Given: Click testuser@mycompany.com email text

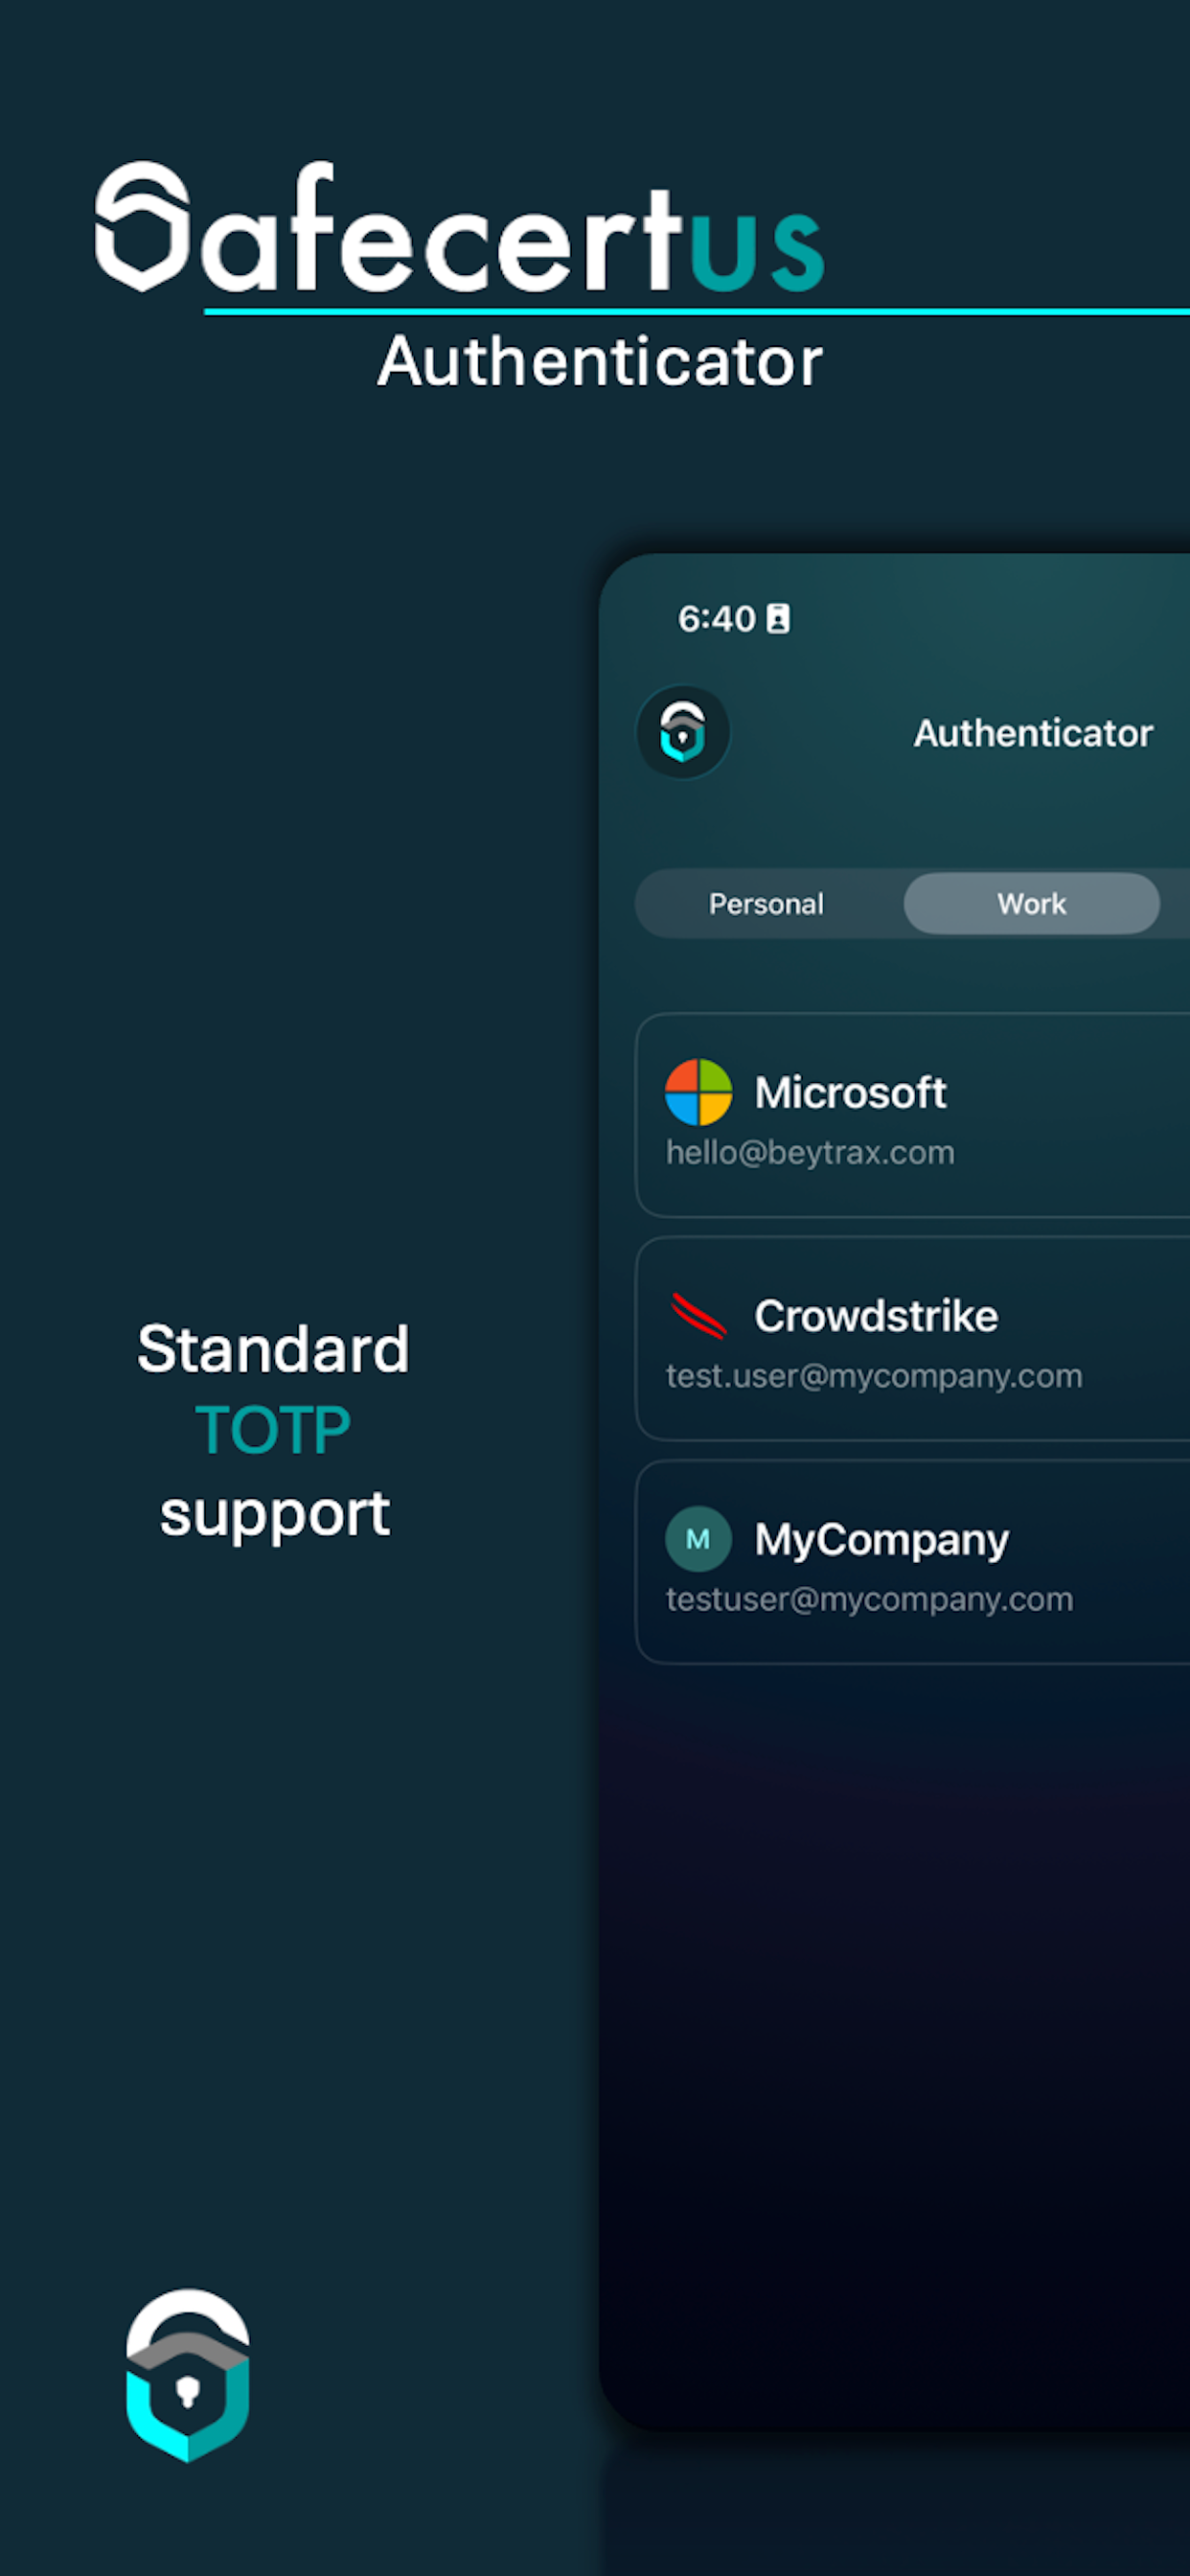Looking at the screenshot, I should click(x=869, y=1600).
